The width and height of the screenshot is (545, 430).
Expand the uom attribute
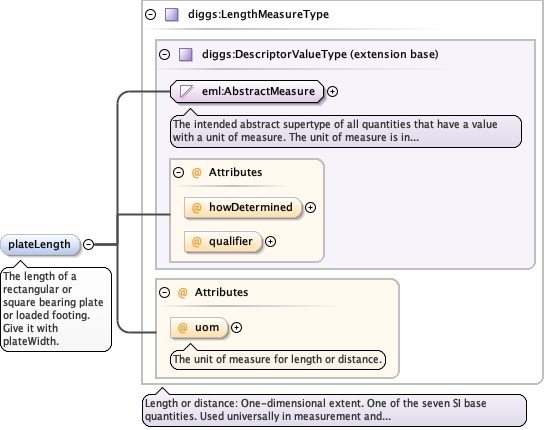click(x=236, y=327)
